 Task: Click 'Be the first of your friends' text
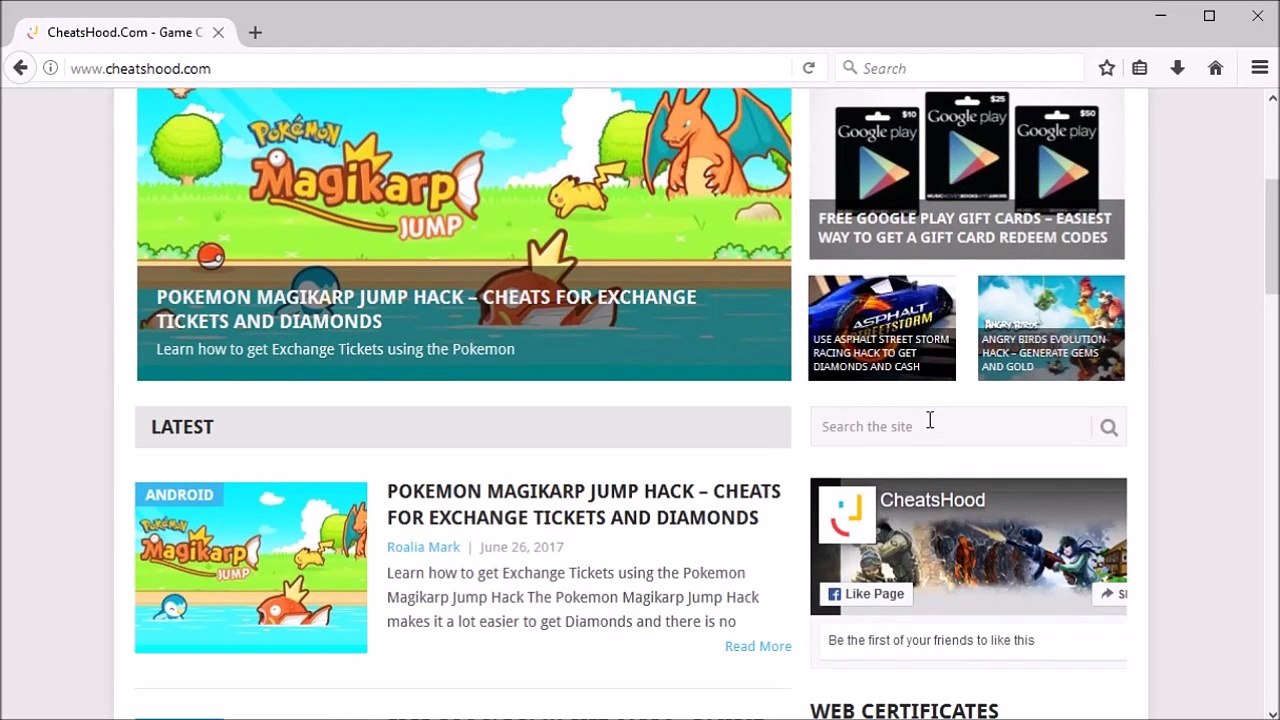click(931, 640)
